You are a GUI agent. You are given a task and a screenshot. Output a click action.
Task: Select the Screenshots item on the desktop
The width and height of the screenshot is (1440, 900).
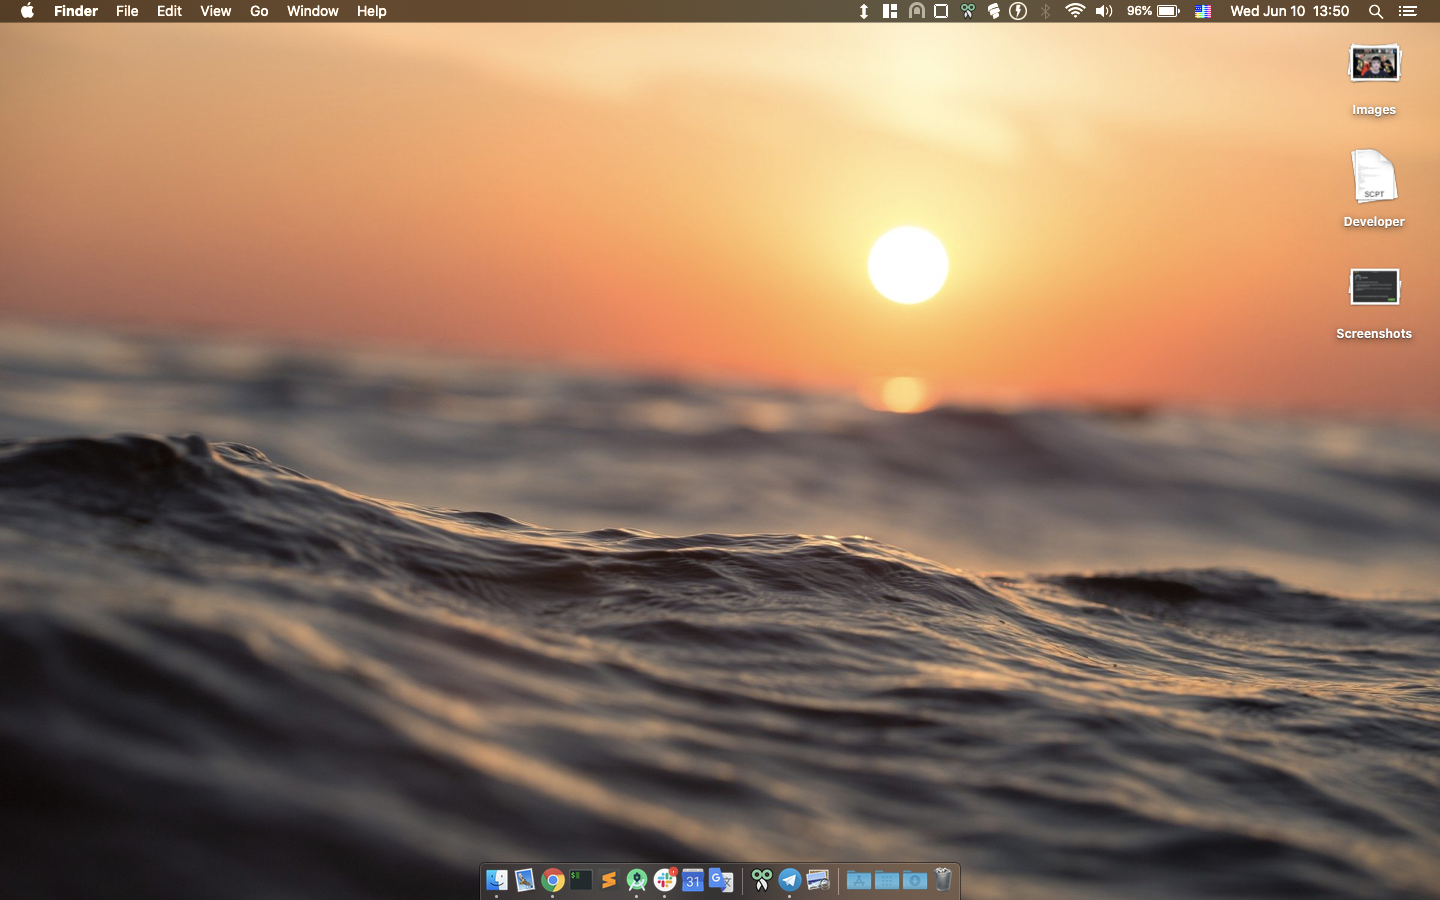tap(1374, 288)
